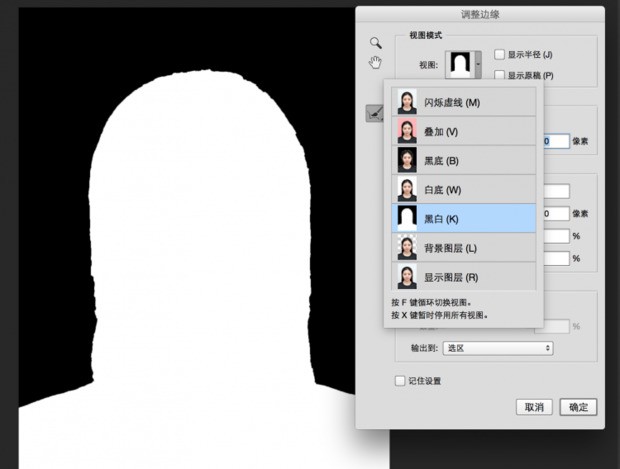Choose 显示图层 (R) view mode label

click(x=451, y=276)
